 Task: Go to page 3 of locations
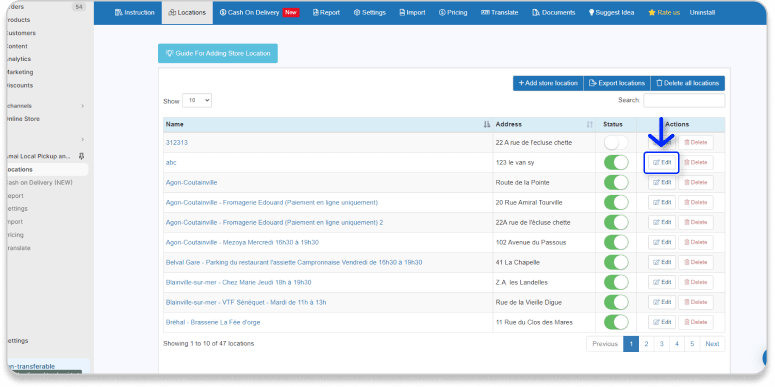pyautogui.click(x=661, y=344)
